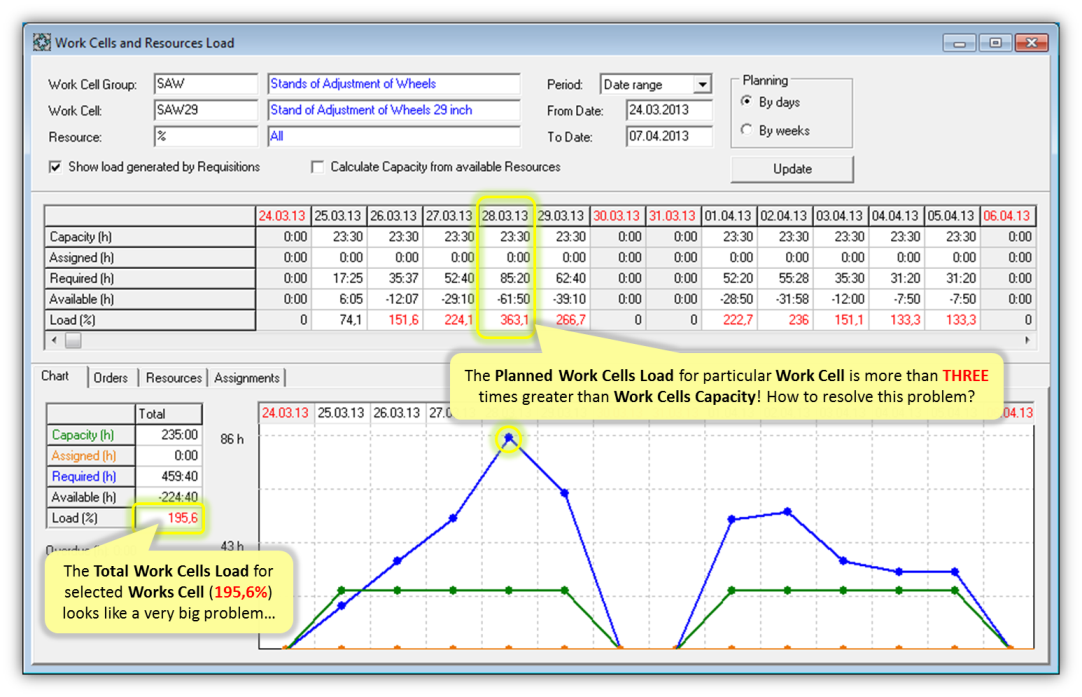Minimize the Work Cells and Resources Load window

point(959,43)
